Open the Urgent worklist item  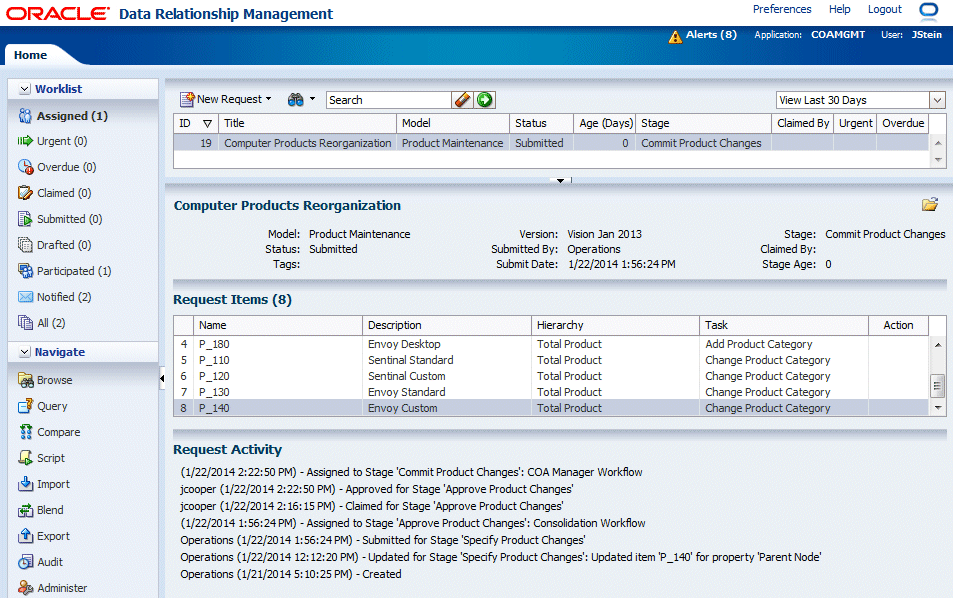pos(61,141)
